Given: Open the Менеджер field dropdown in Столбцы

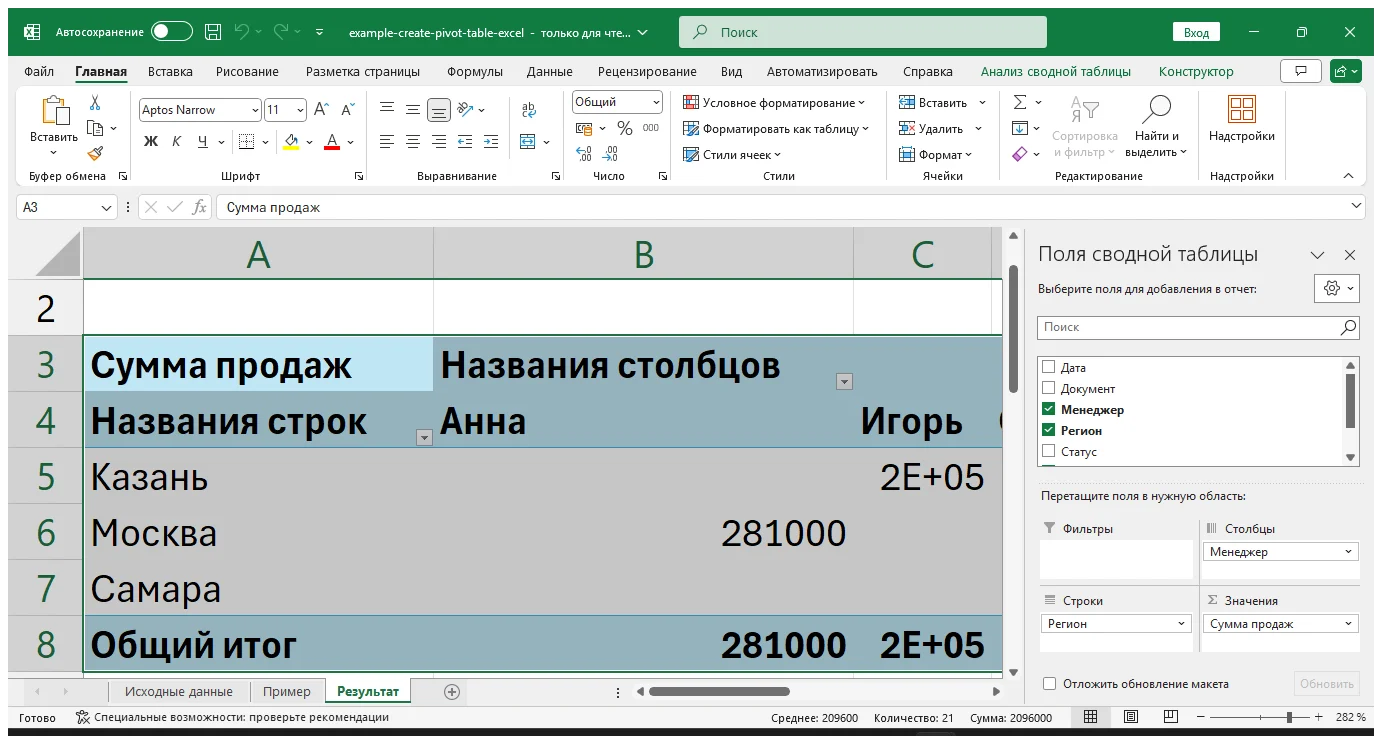Looking at the screenshot, I should point(1348,552).
